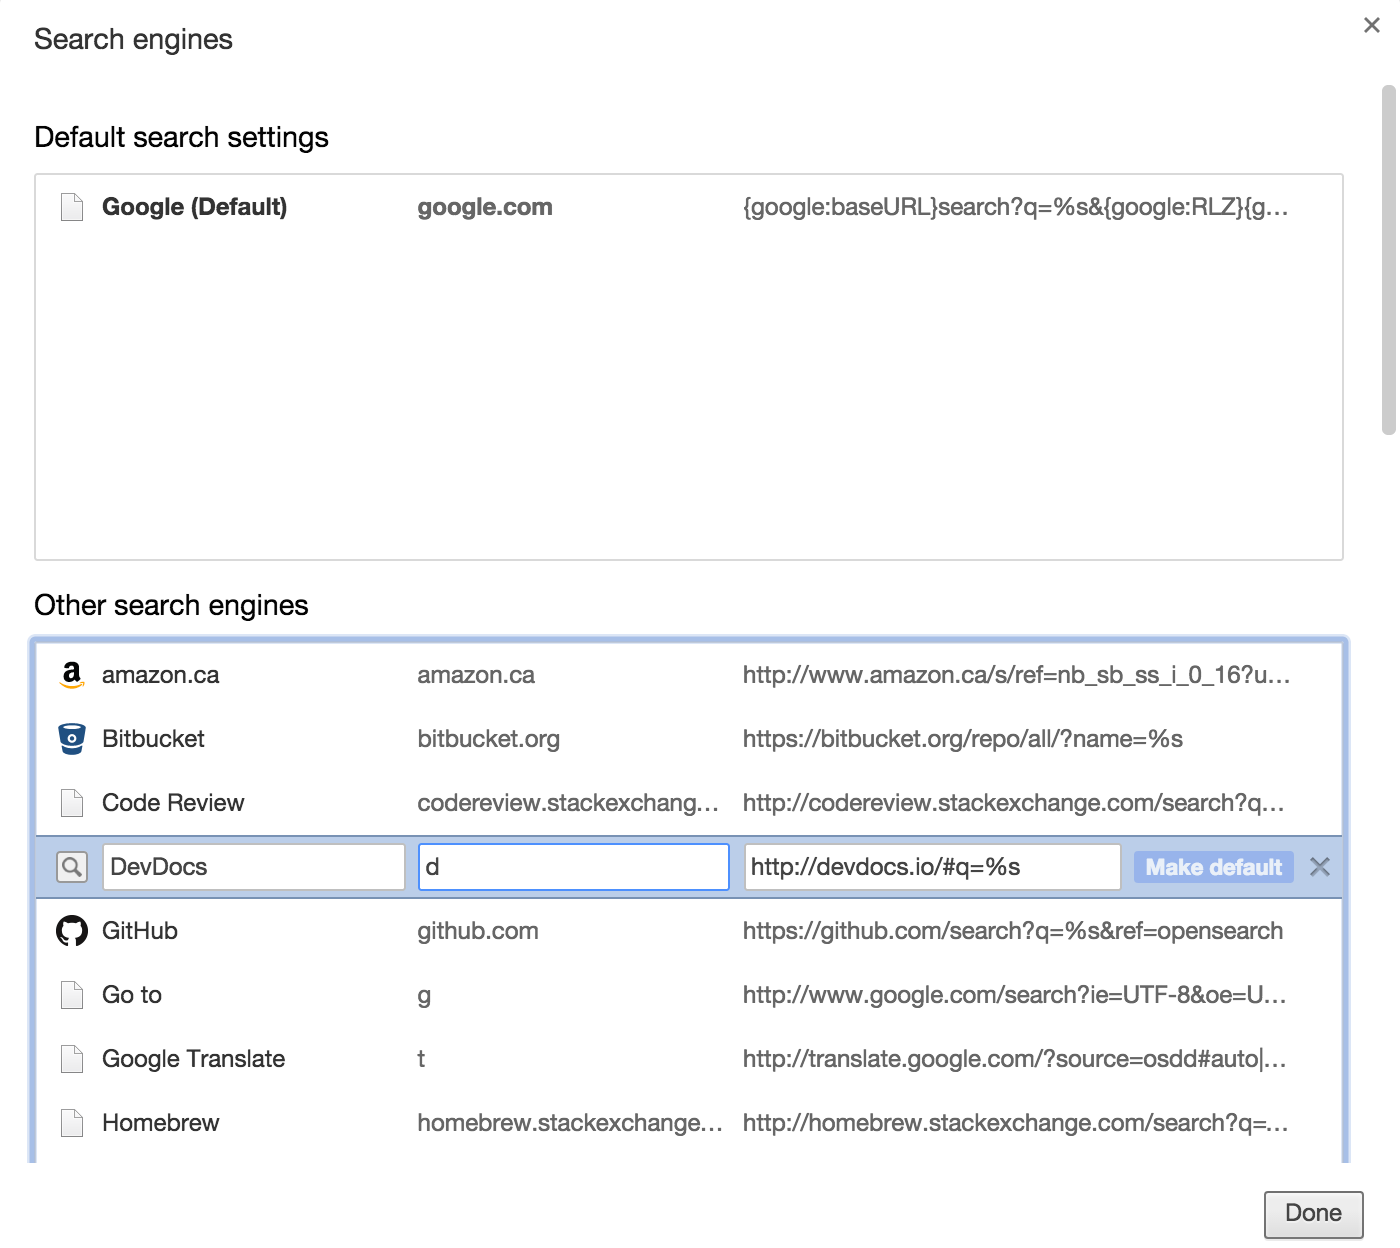Select the GitHub engine name
1400x1248 pixels.
click(140, 931)
